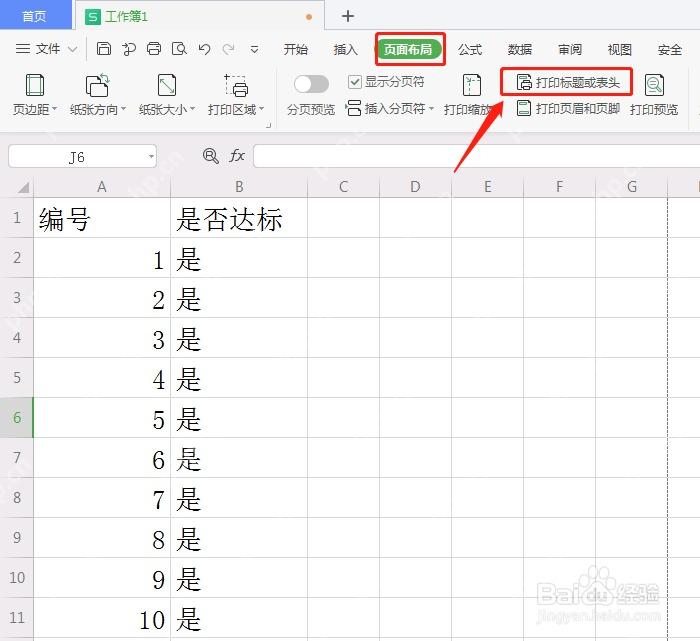Screen dimensions: 700x641
Task: Switch to the 数据 ribbon tab
Action: [520, 49]
